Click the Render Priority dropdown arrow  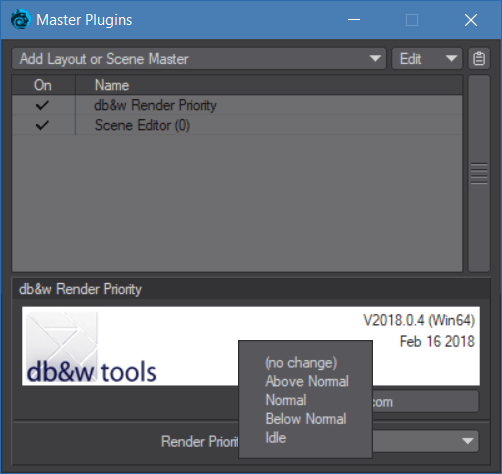[x=468, y=441]
